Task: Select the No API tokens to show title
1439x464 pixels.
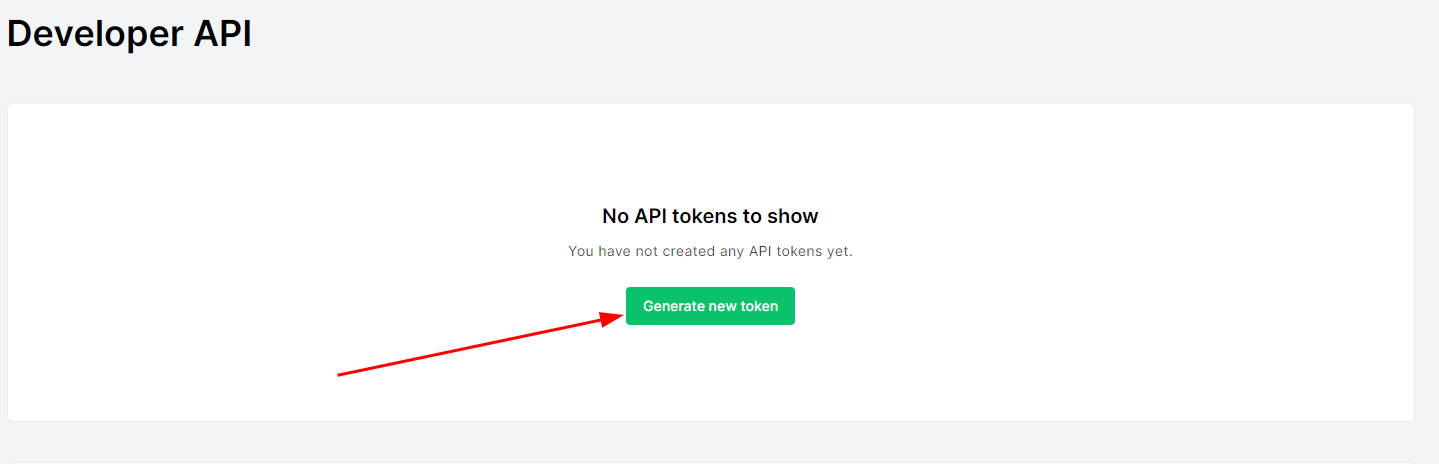Action: [710, 216]
